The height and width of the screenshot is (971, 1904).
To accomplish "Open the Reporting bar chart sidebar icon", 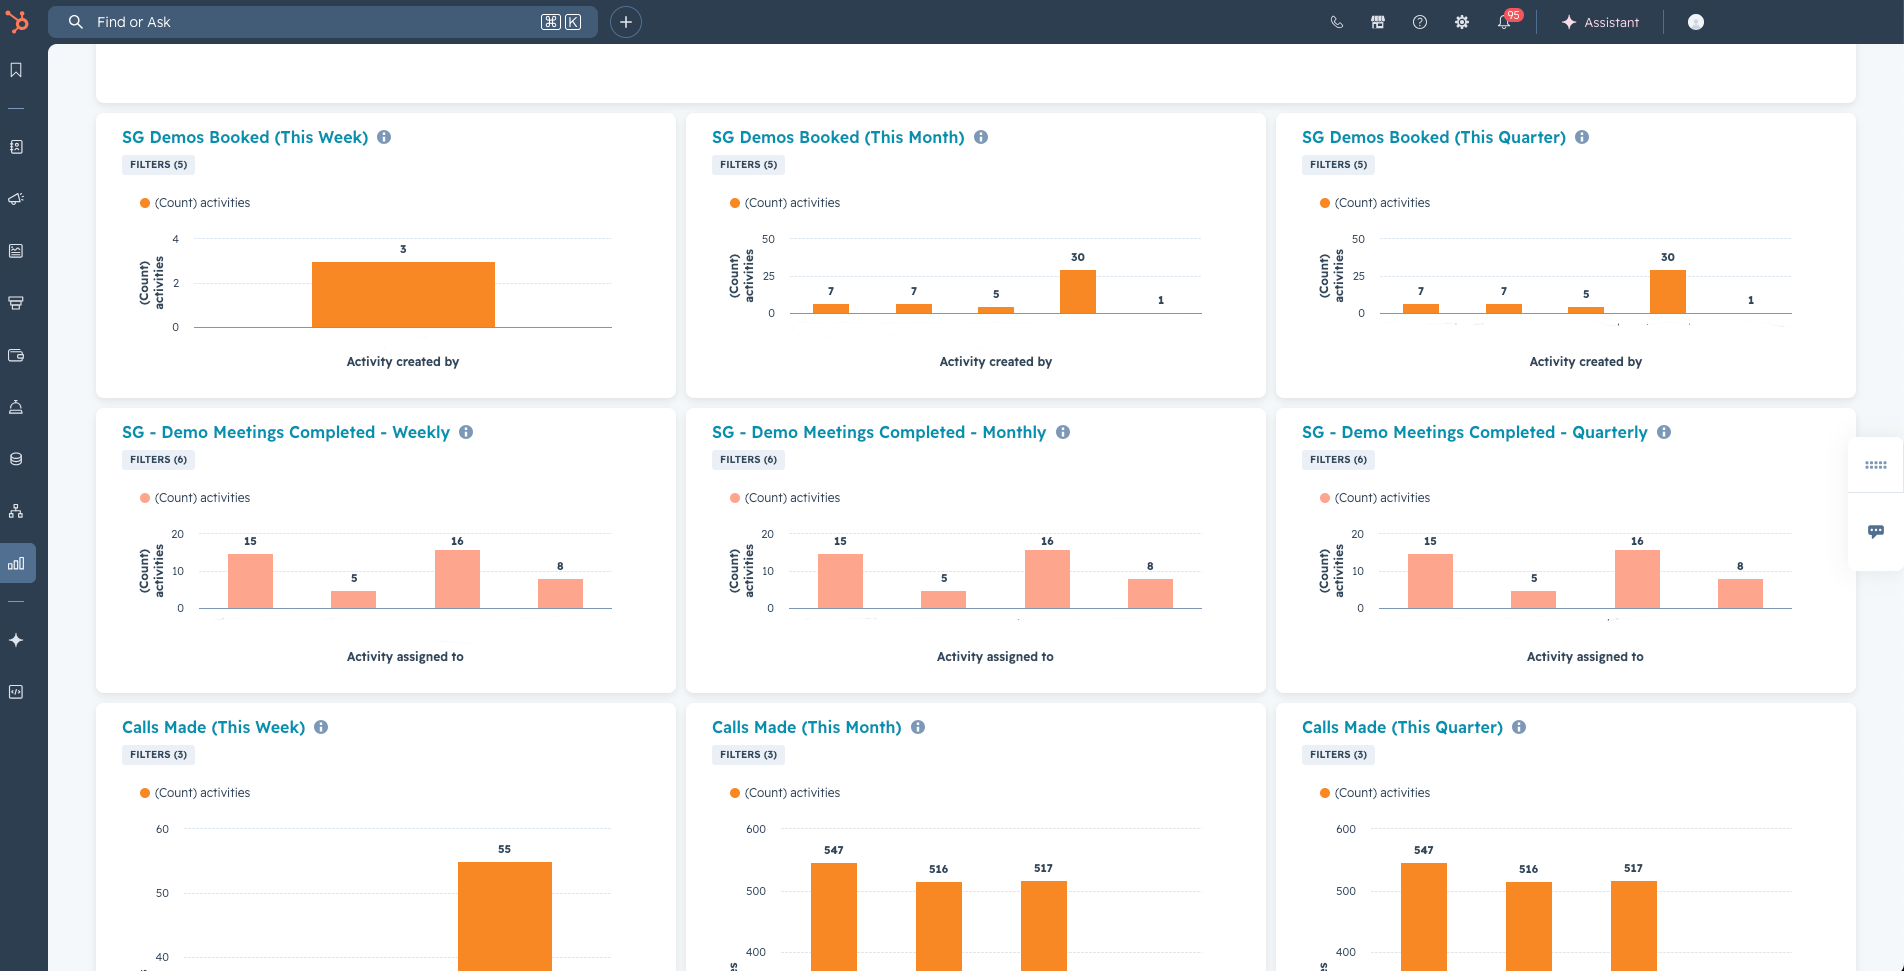I will (x=16, y=563).
